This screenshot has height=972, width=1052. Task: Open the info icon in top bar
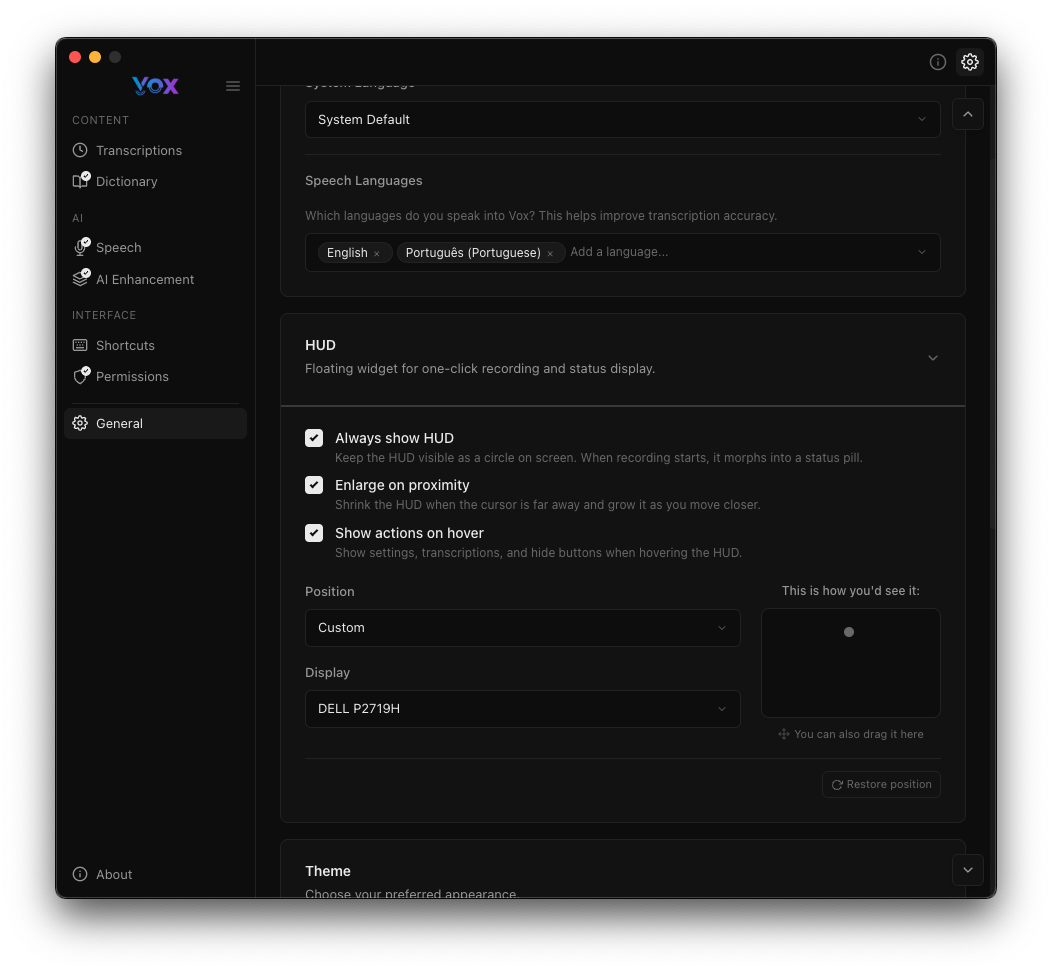pyautogui.click(x=938, y=62)
